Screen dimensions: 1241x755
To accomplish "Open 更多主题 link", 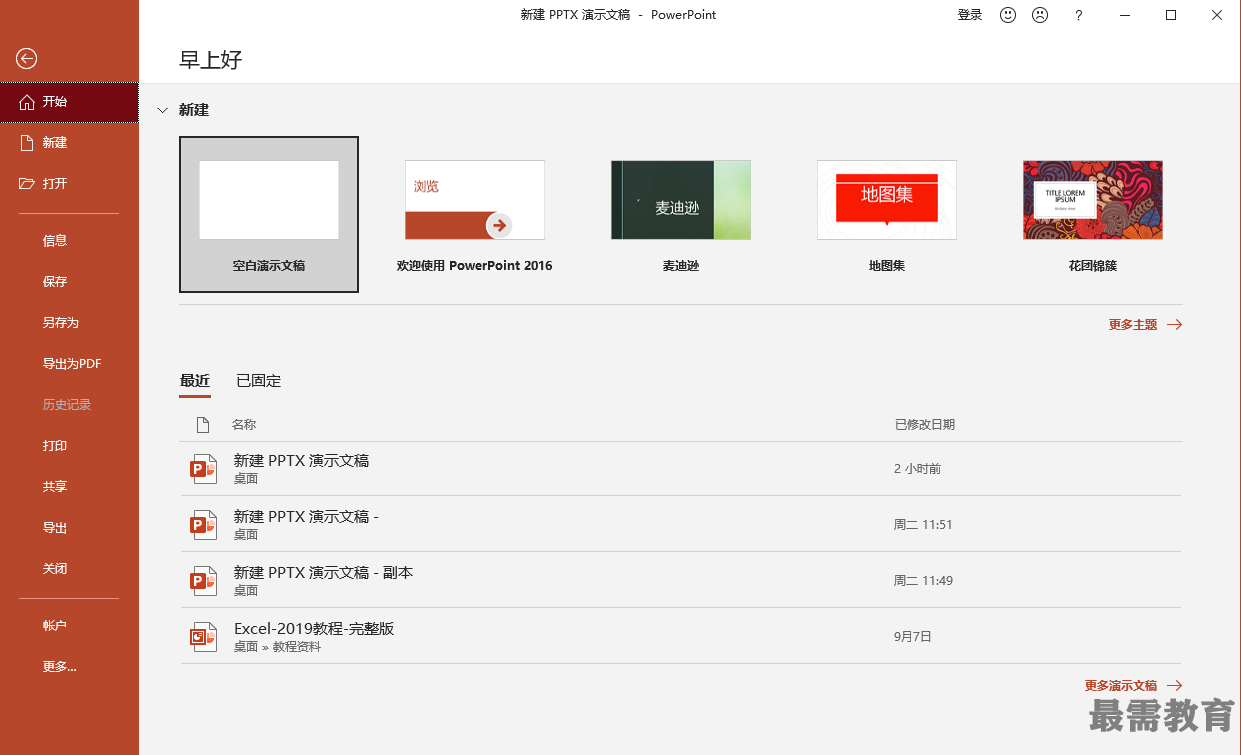I will click(x=1133, y=325).
